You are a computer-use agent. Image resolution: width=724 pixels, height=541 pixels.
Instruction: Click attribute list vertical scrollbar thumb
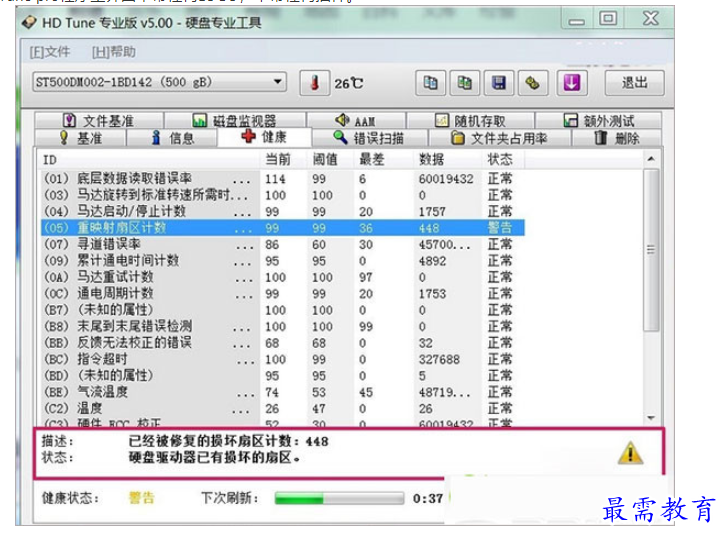point(651,250)
